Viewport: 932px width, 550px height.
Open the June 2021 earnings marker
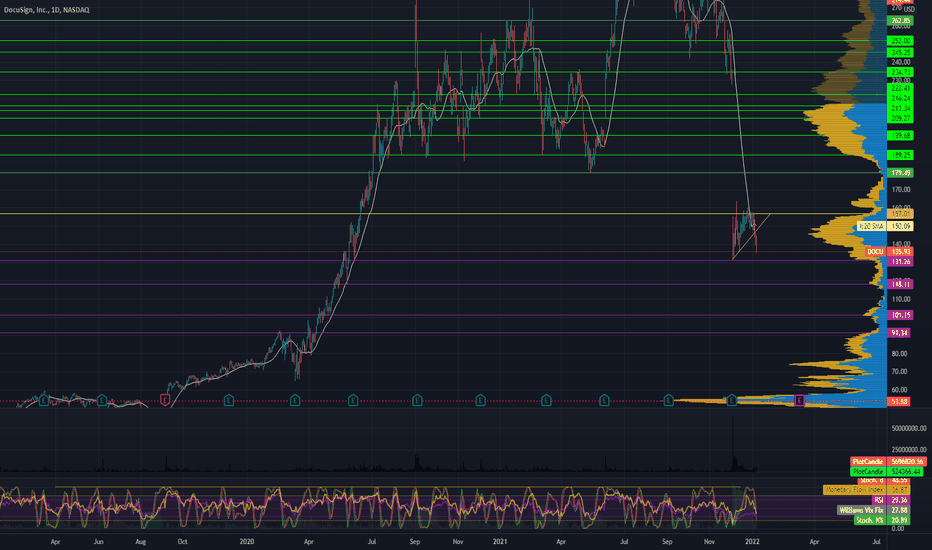point(604,401)
